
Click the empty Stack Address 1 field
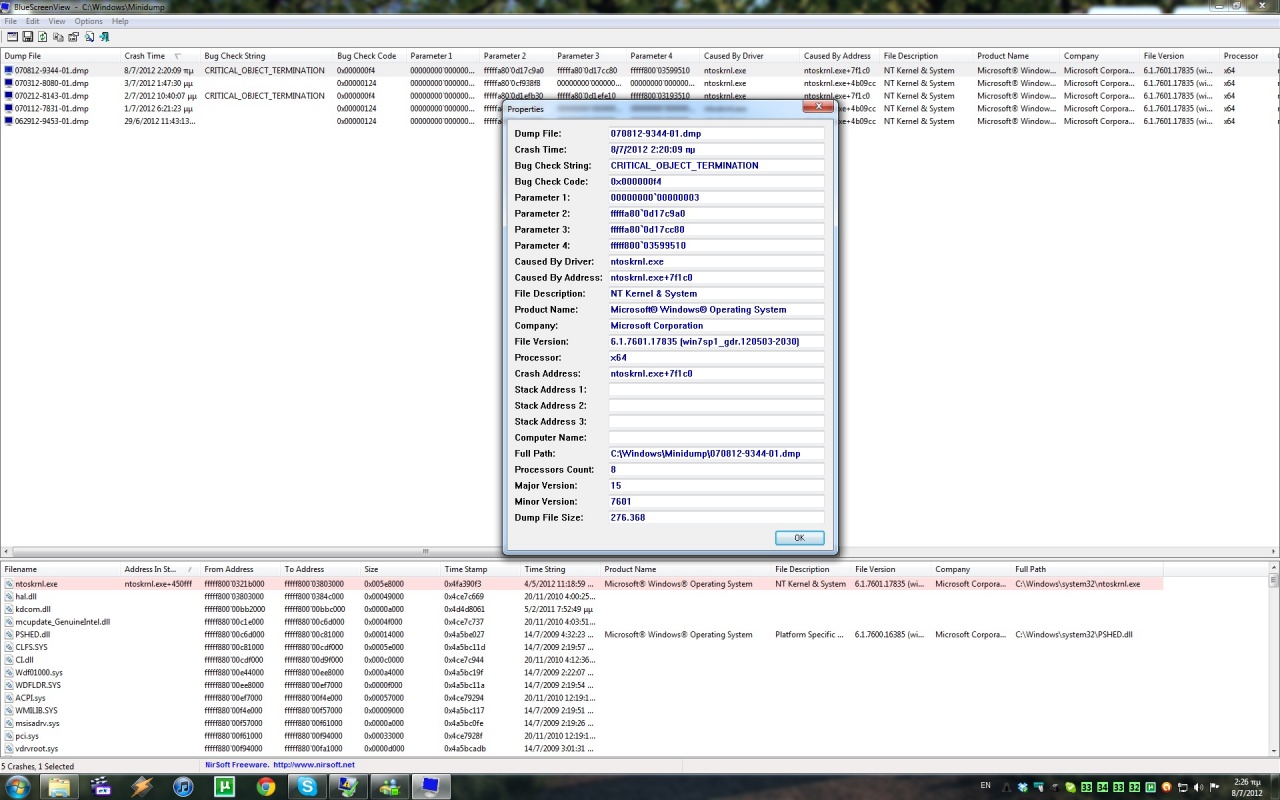[x=716, y=389]
